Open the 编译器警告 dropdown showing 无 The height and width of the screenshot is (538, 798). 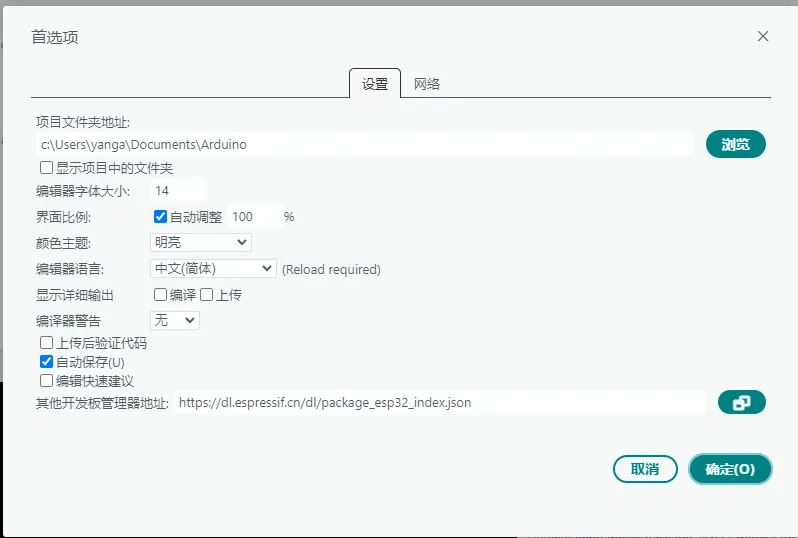coord(174,320)
